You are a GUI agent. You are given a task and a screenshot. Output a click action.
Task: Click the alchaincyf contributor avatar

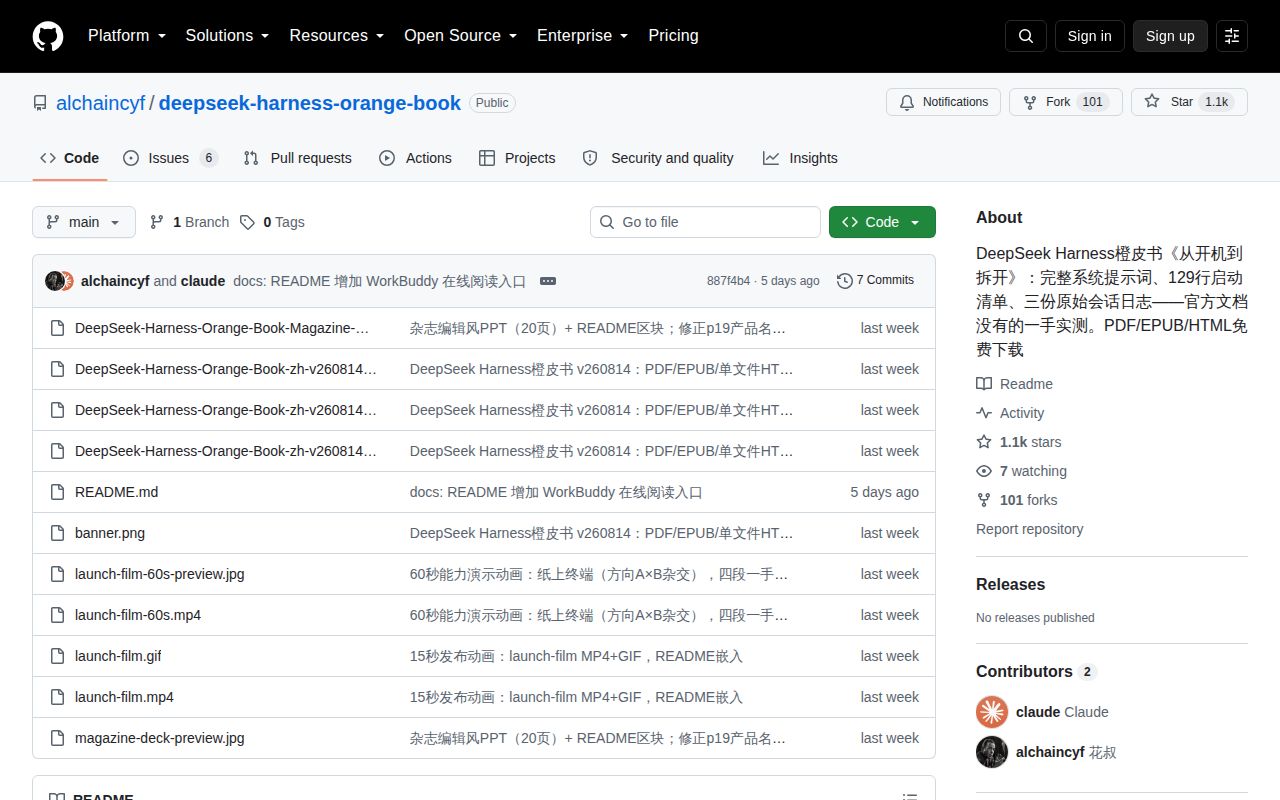click(x=992, y=752)
